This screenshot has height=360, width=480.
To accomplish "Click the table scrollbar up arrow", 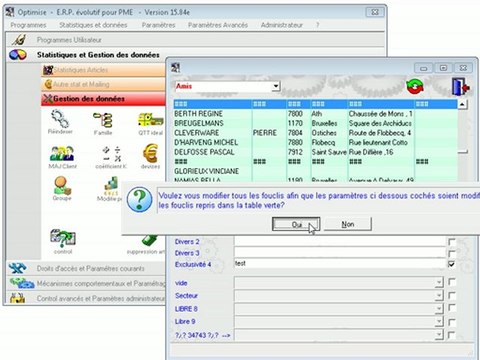I will (463, 104).
